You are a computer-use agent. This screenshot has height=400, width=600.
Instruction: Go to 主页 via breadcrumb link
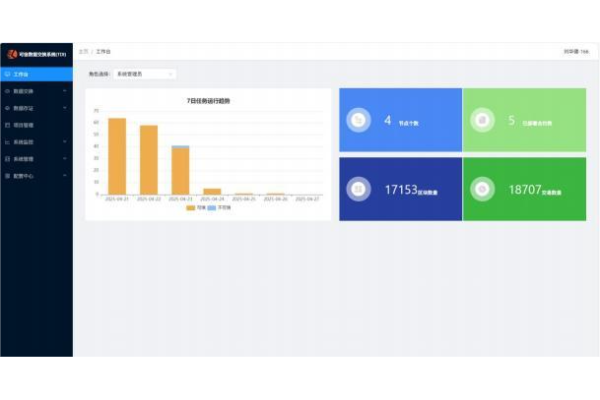coord(83,50)
